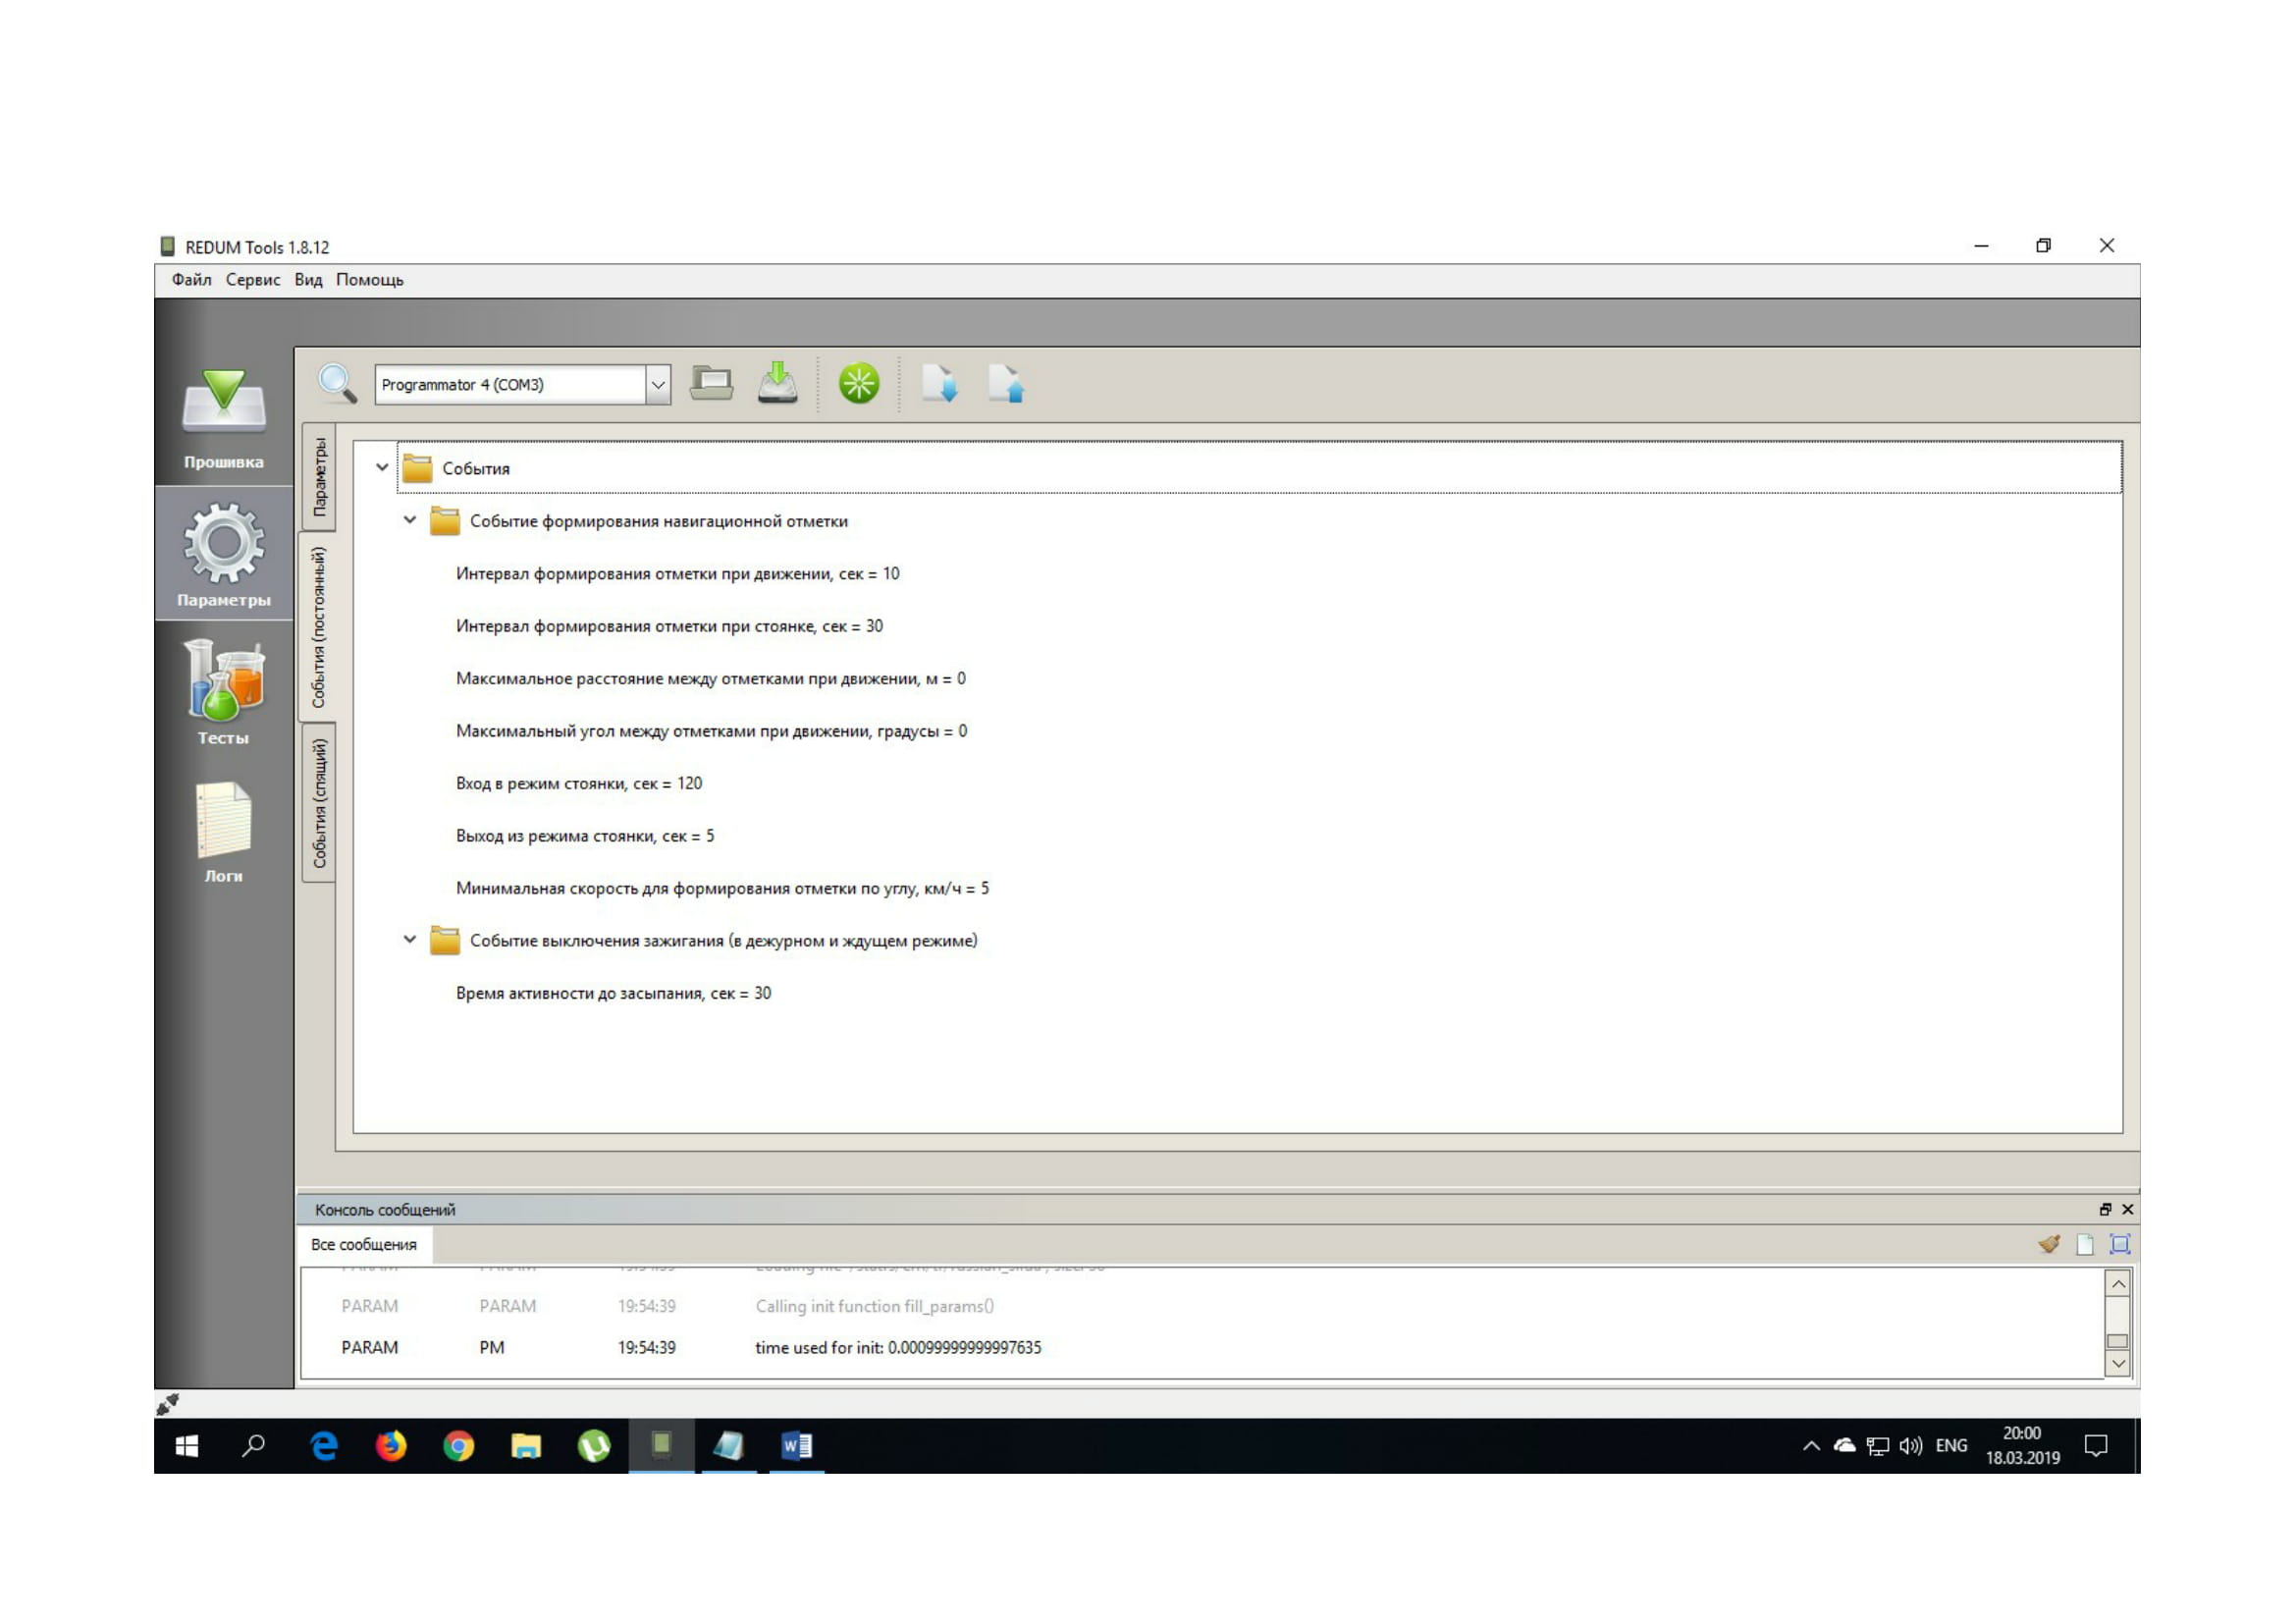Collapse Событие формирования навигационной отметки node
This screenshot has height=1623, width=2296.
(410, 520)
